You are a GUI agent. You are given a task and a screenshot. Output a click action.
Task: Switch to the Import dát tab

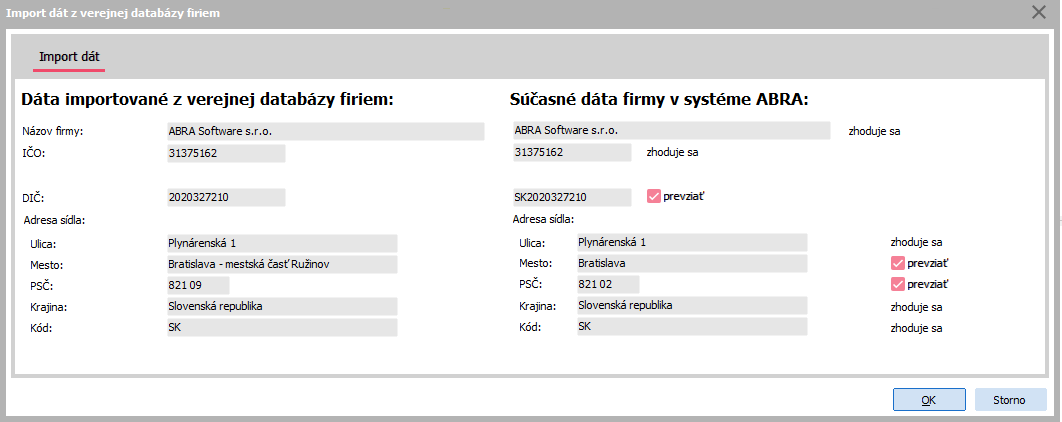[68, 56]
